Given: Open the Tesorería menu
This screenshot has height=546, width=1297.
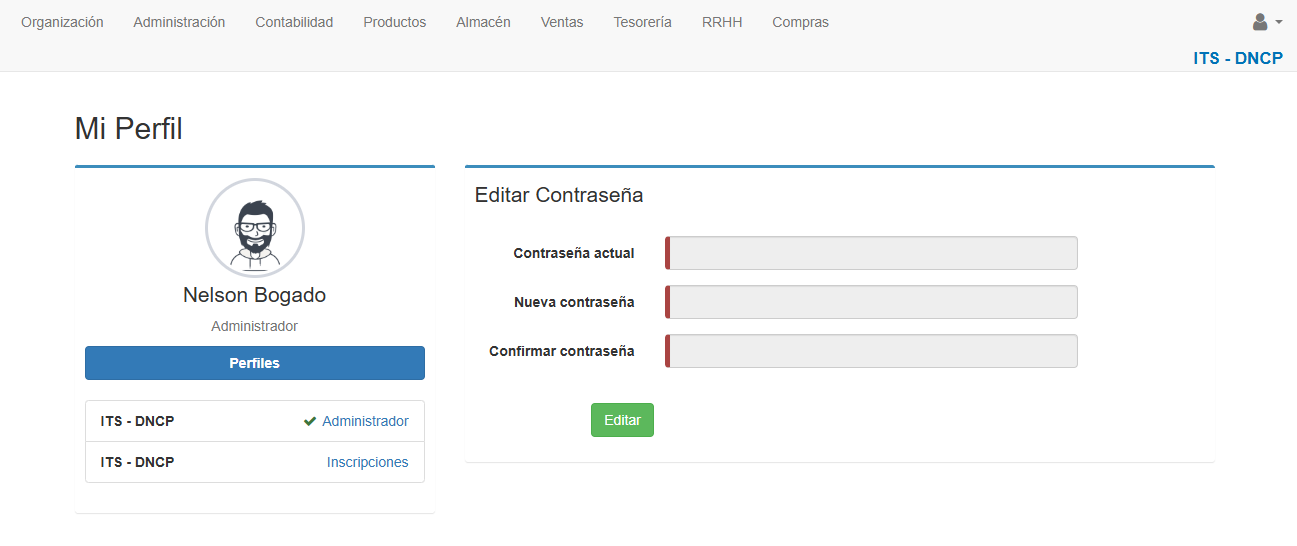Looking at the screenshot, I should tap(642, 22).
